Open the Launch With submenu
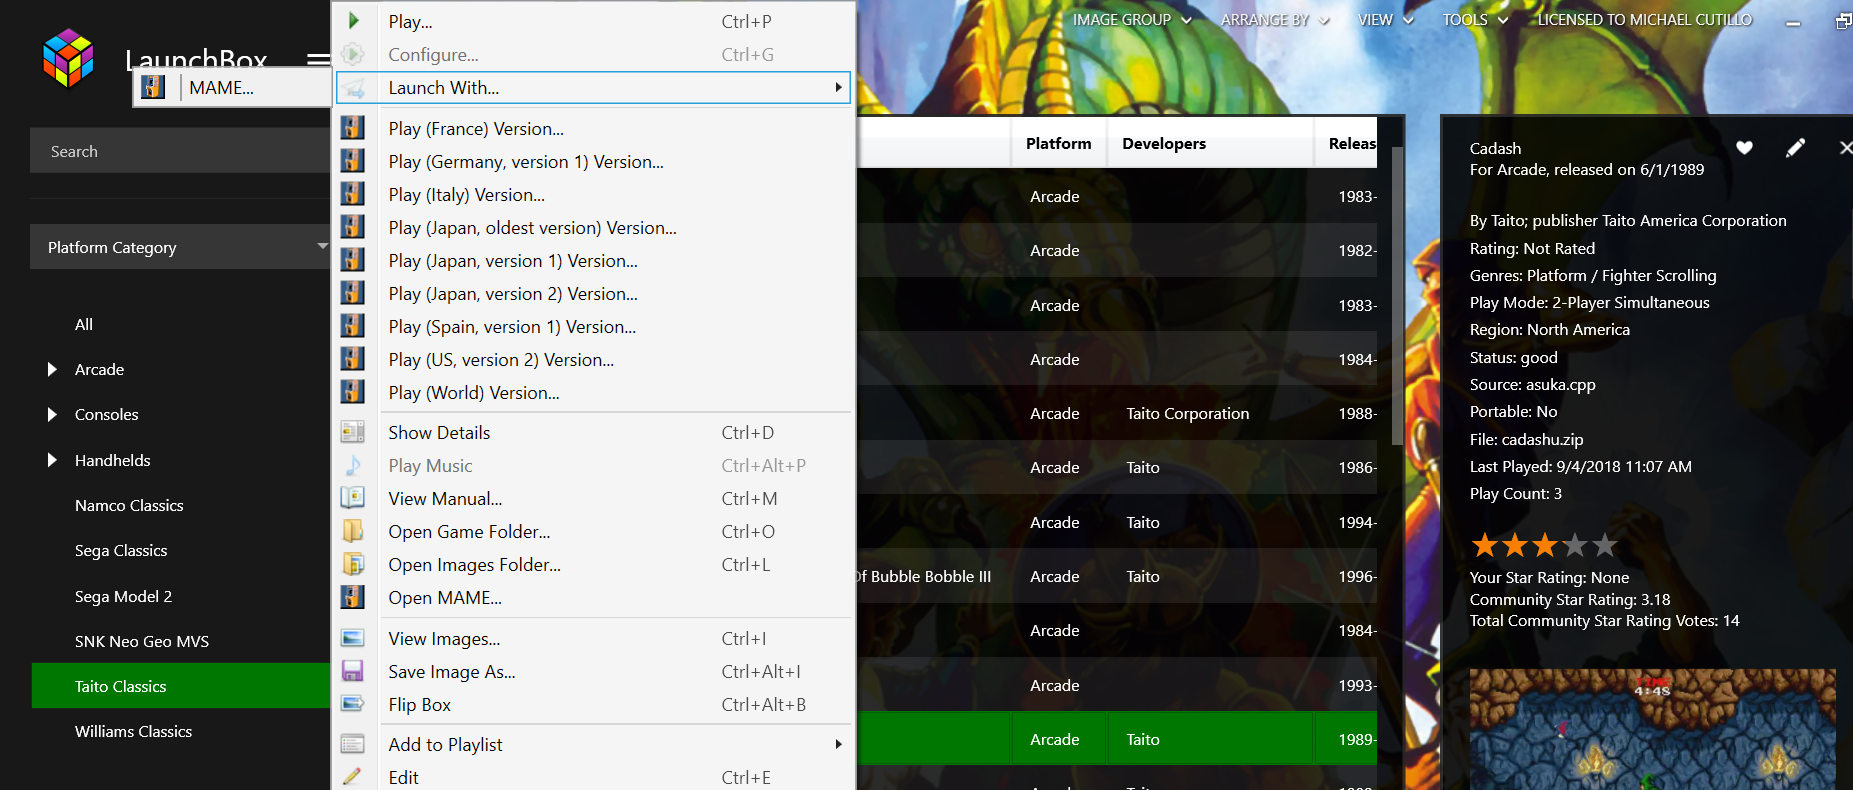The height and width of the screenshot is (790, 1853). [593, 87]
